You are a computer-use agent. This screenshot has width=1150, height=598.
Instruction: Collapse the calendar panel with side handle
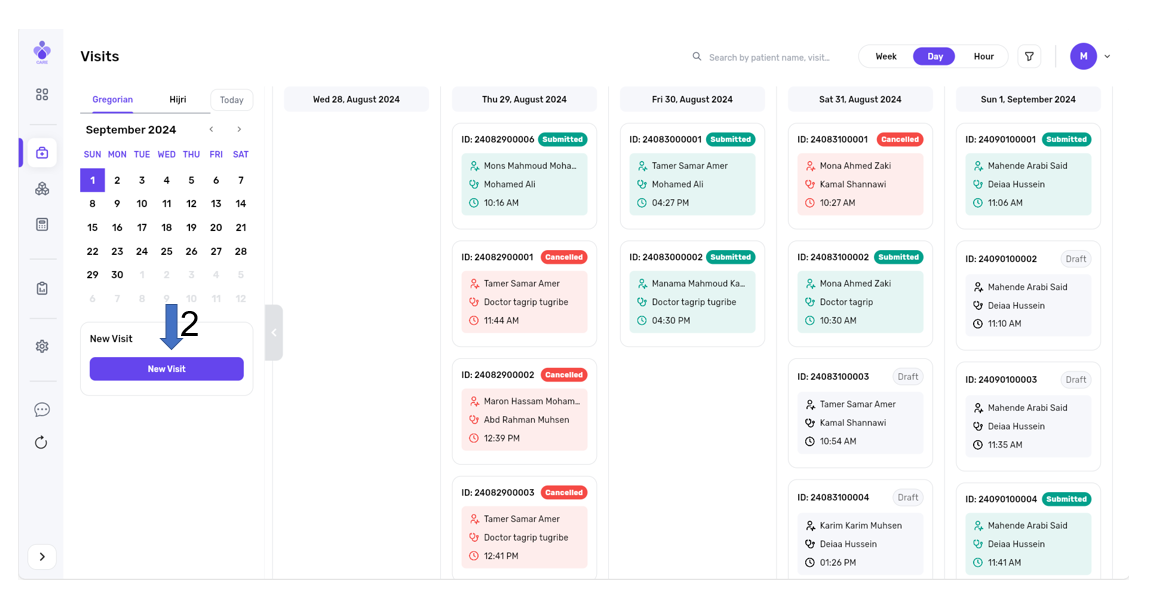coord(274,332)
